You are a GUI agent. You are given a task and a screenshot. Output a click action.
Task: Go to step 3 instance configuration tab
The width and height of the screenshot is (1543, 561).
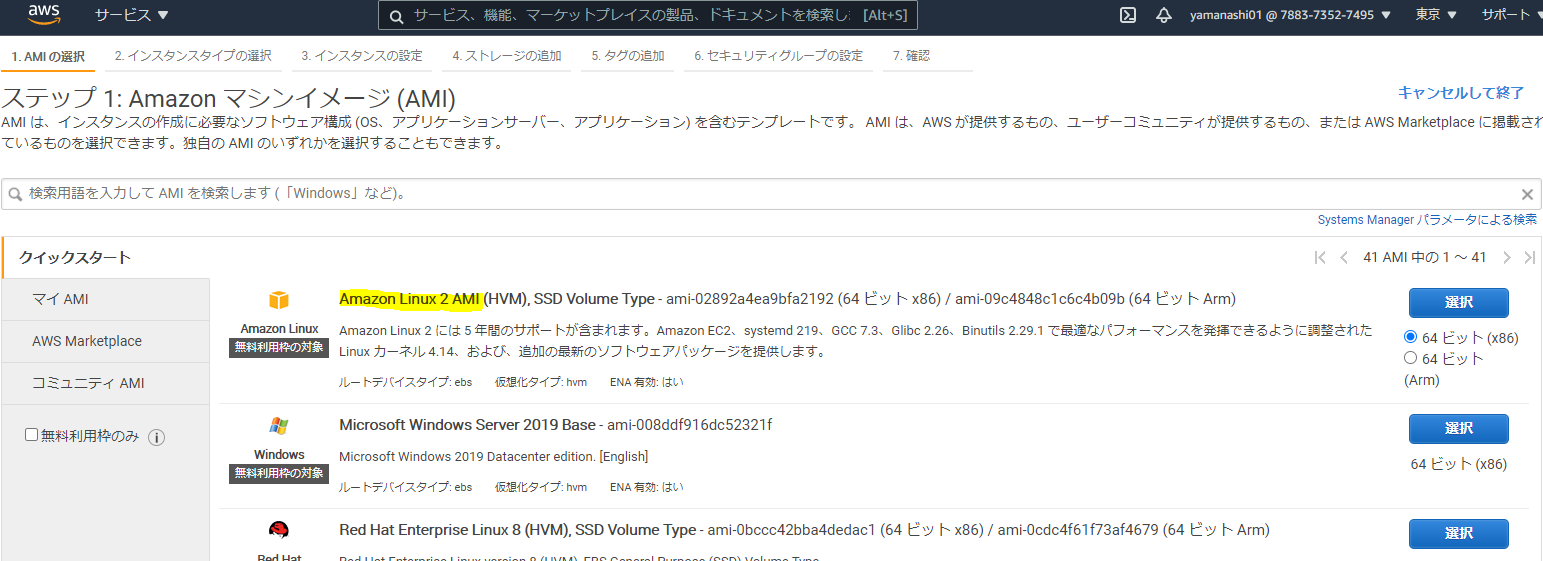362,56
